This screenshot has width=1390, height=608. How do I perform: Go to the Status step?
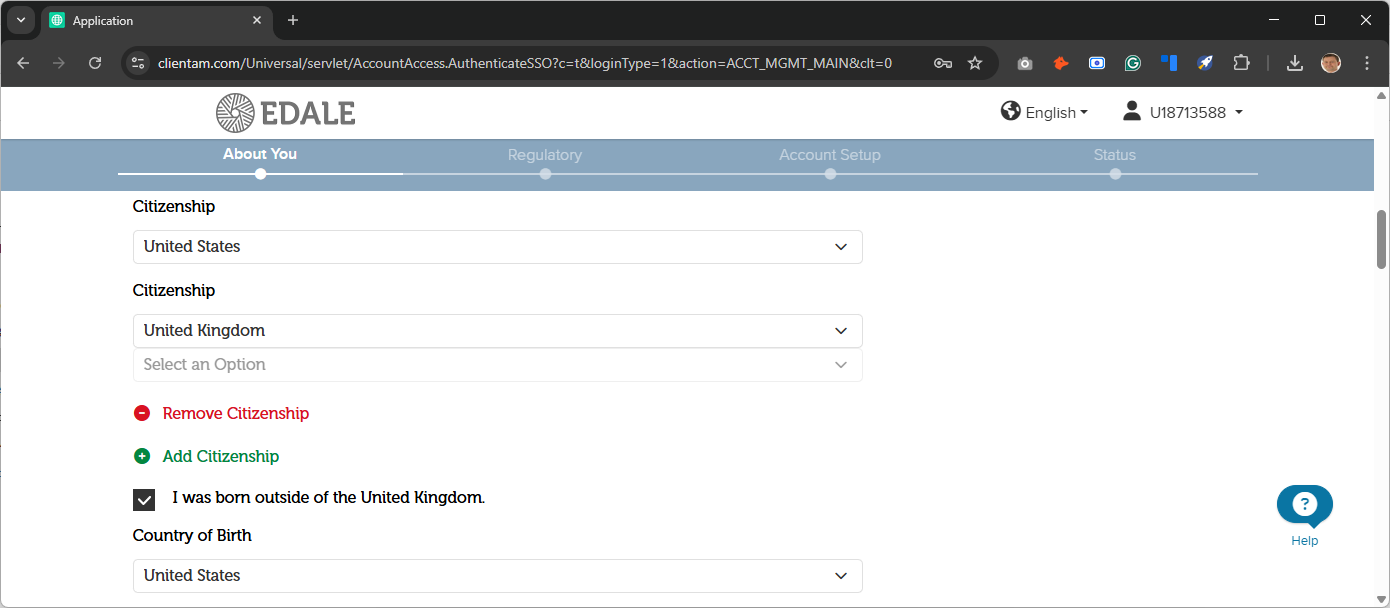[x=1115, y=155]
